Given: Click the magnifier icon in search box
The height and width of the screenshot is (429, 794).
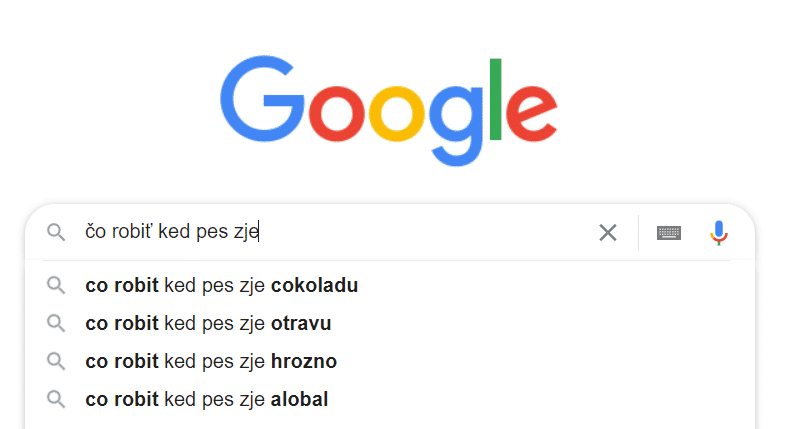Looking at the screenshot, I should (56, 232).
